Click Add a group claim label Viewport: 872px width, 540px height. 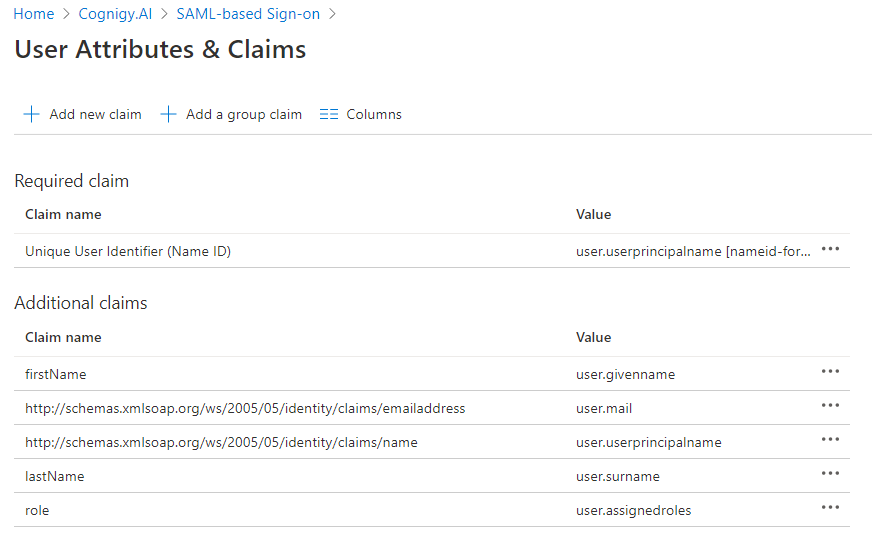pyautogui.click(x=244, y=115)
